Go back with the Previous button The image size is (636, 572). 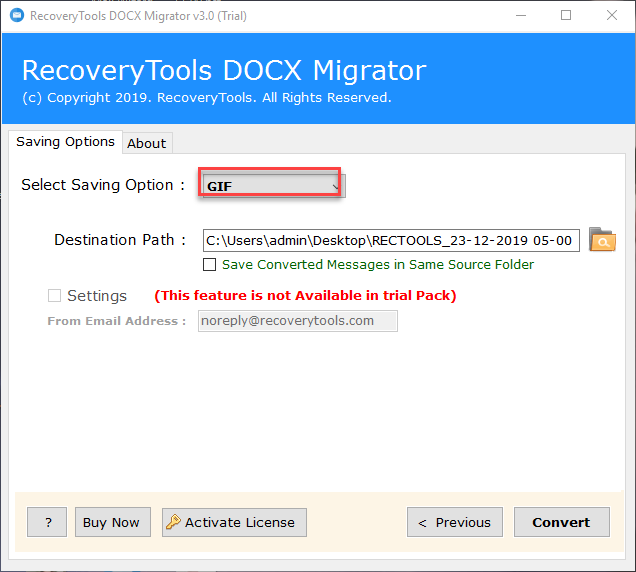click(455, 522)
